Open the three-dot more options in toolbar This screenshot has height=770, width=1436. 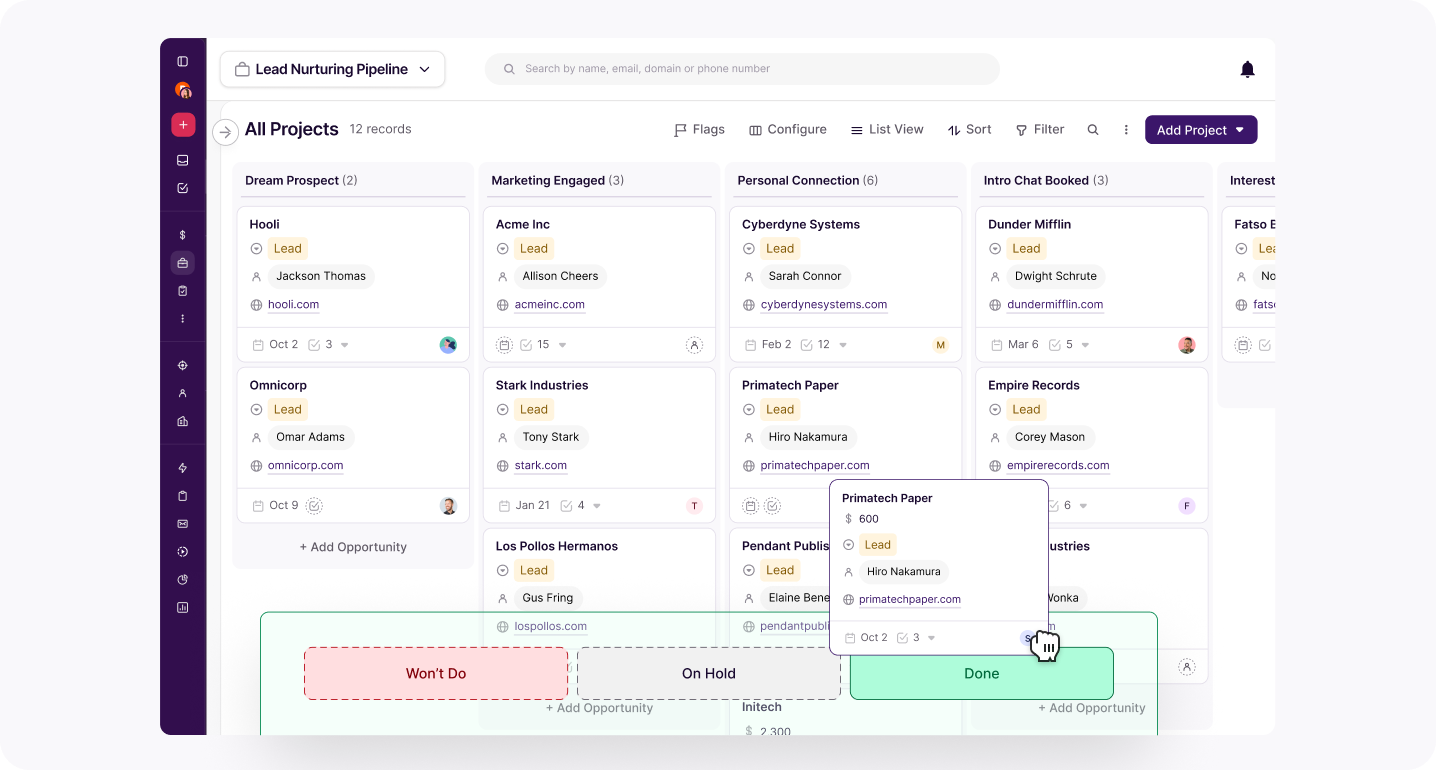[x=1126, y=130]
